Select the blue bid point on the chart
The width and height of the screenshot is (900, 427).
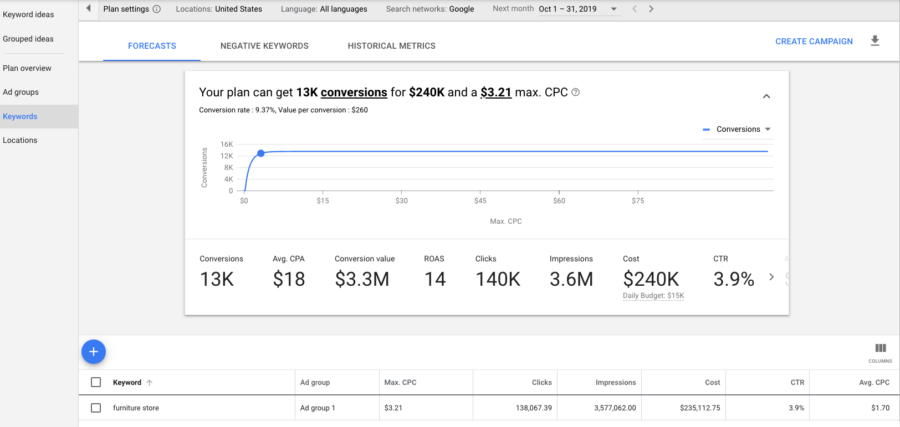261,153
